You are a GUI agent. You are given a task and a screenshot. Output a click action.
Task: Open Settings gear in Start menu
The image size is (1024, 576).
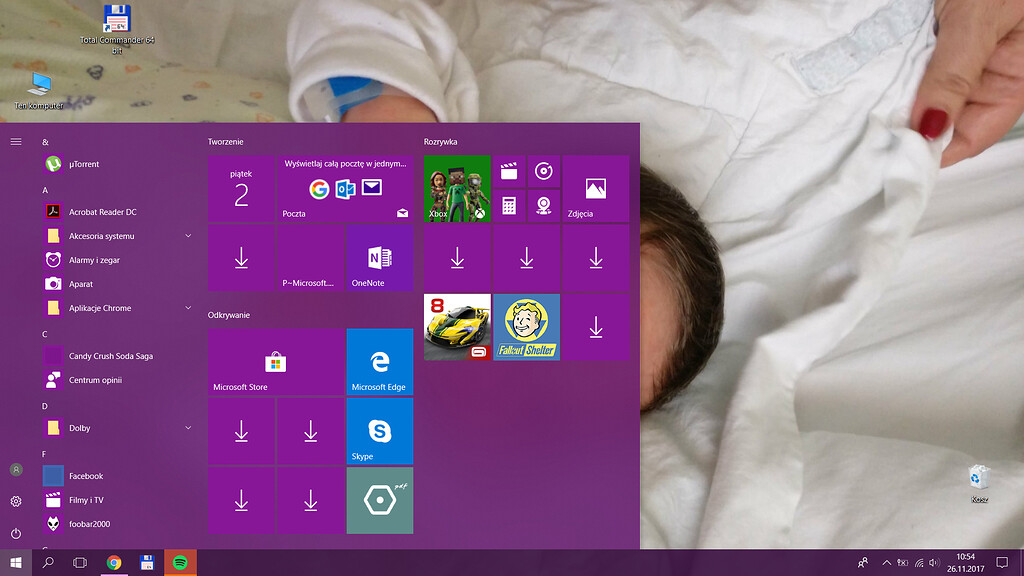(16, 501)
